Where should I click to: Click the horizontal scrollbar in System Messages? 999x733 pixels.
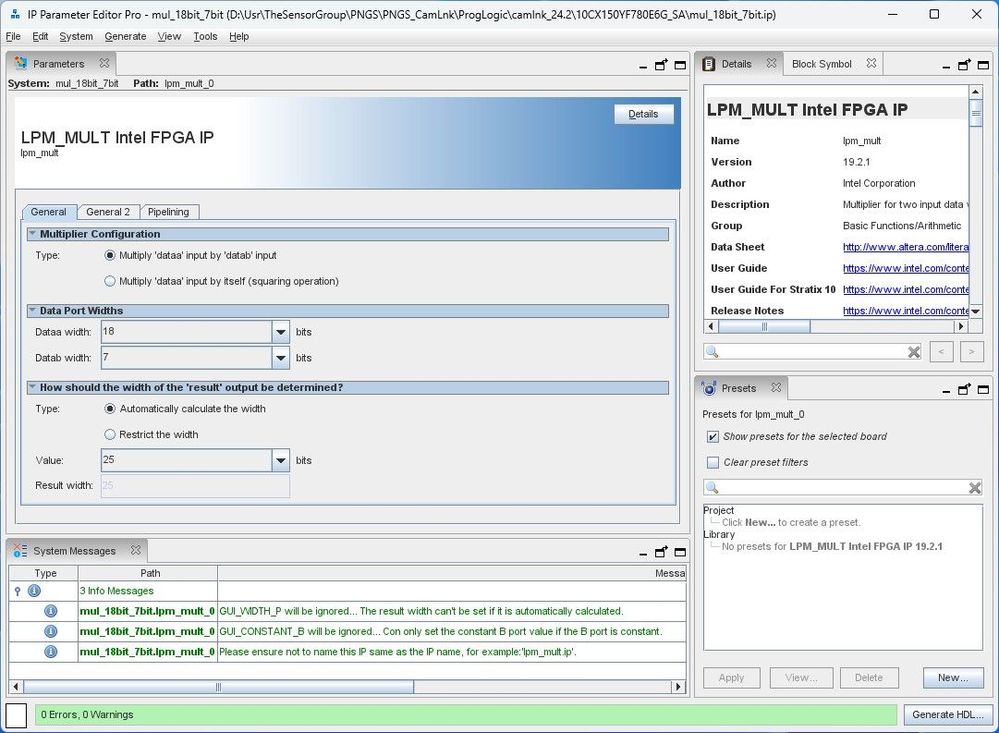coord(219,686)
